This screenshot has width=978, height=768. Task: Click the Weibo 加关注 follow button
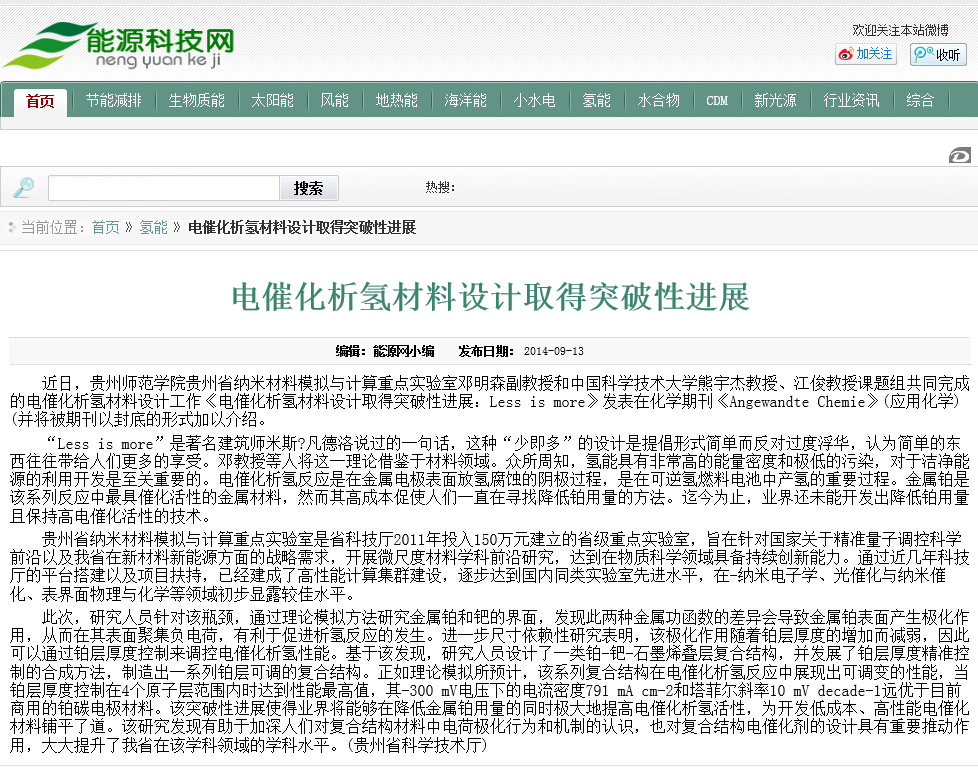[x=866, y=54]
